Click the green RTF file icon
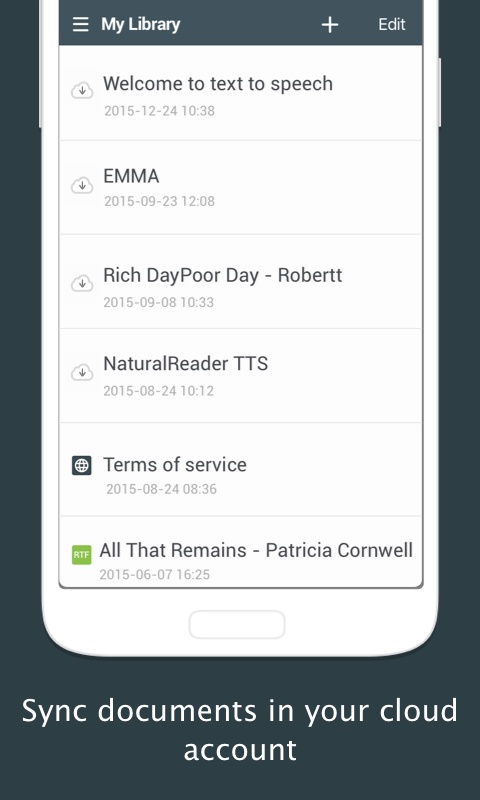The width and height of the screenshot is (480, 800). [x=82, y=555]
